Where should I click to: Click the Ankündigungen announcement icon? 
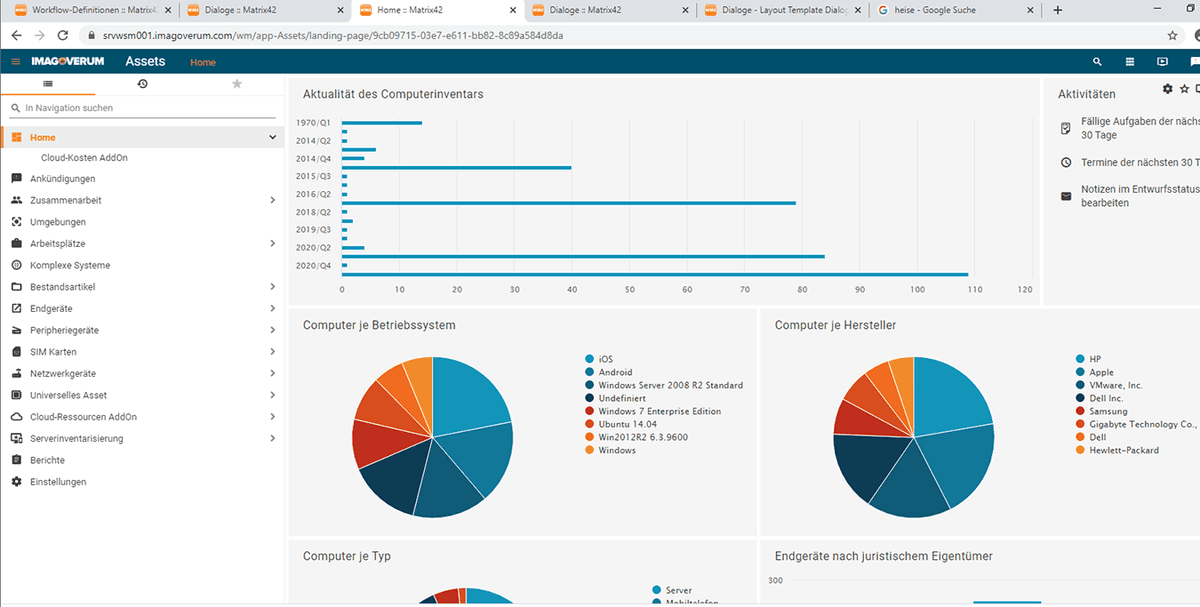(x=16, y=179)
